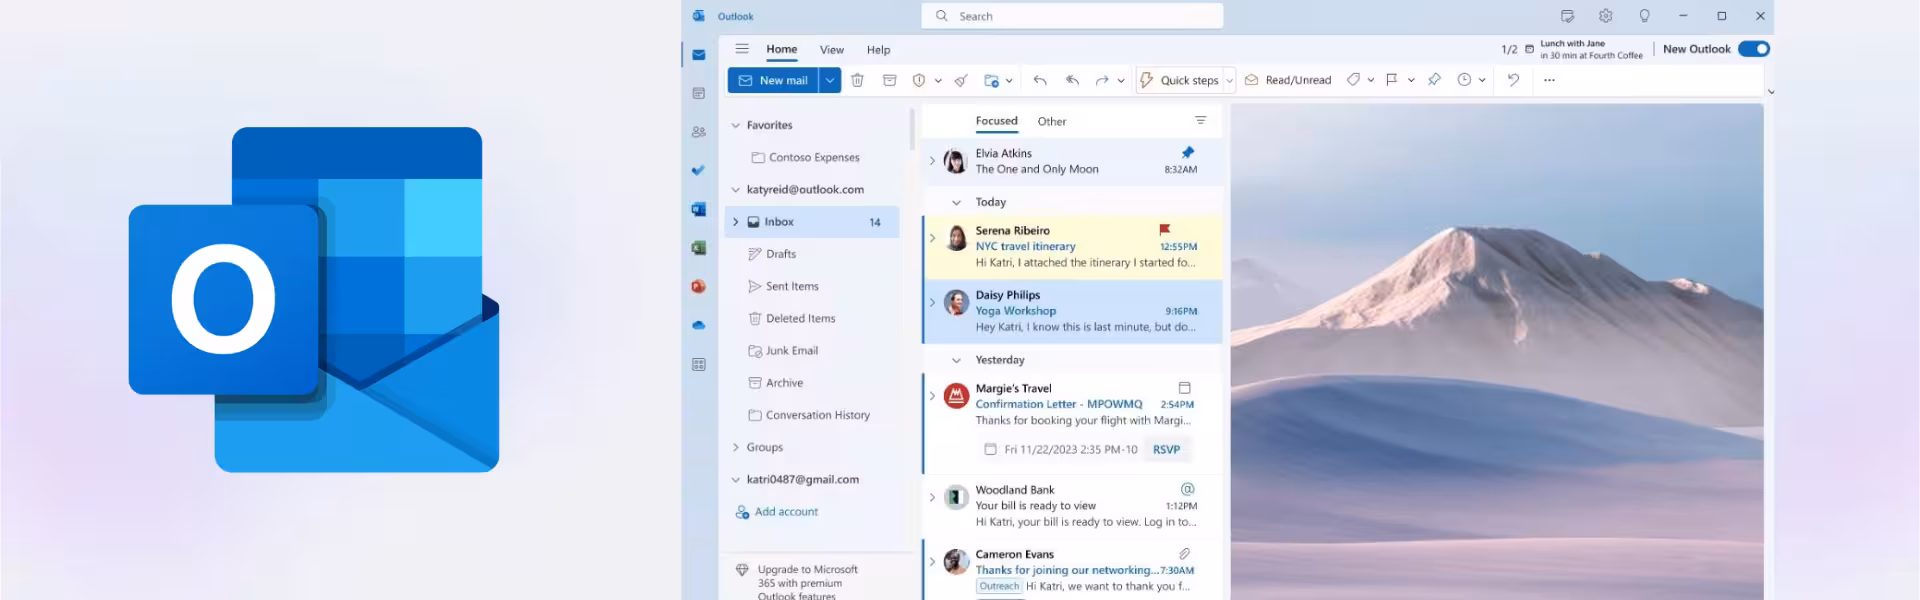Open the Mail module in the sidebar
Screen dimensions: 1920x600
pyautogui.click(x=698, y=55)
